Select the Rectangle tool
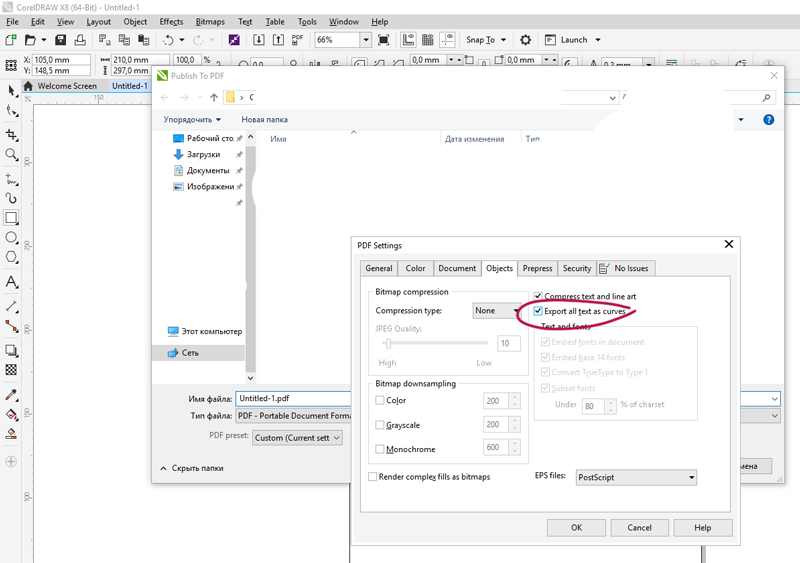800x563 pixels. [x=12, y=218]
